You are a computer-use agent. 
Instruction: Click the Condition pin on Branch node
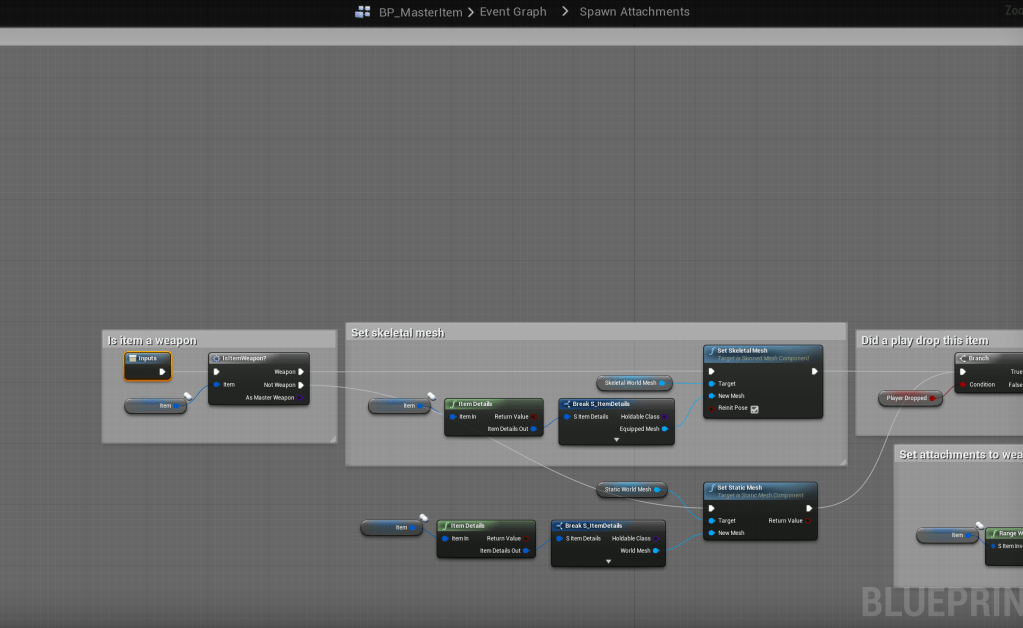(963, 384)
